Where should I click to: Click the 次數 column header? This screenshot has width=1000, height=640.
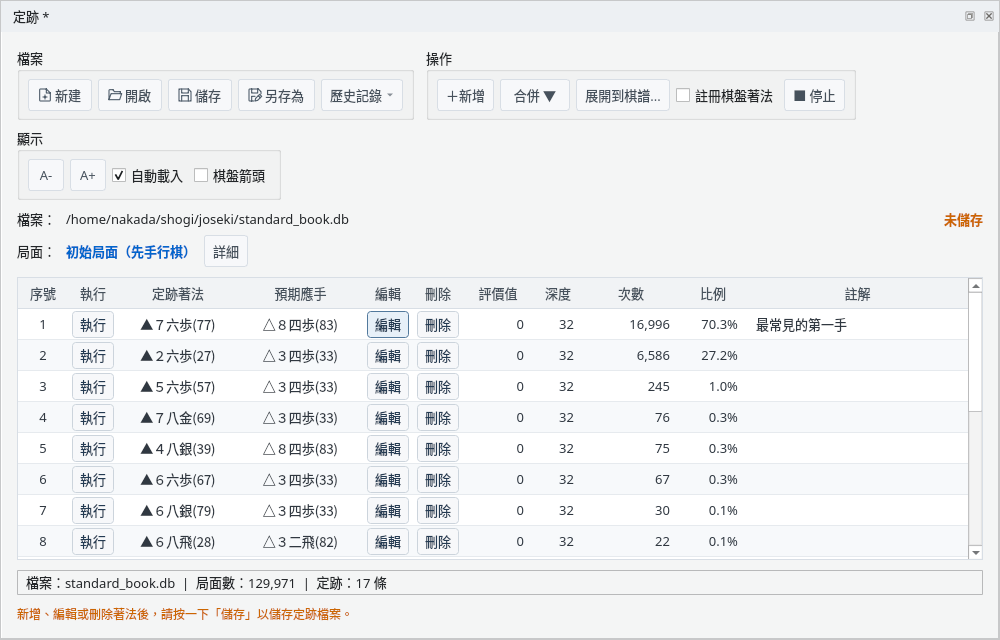[x=631, y=294]
